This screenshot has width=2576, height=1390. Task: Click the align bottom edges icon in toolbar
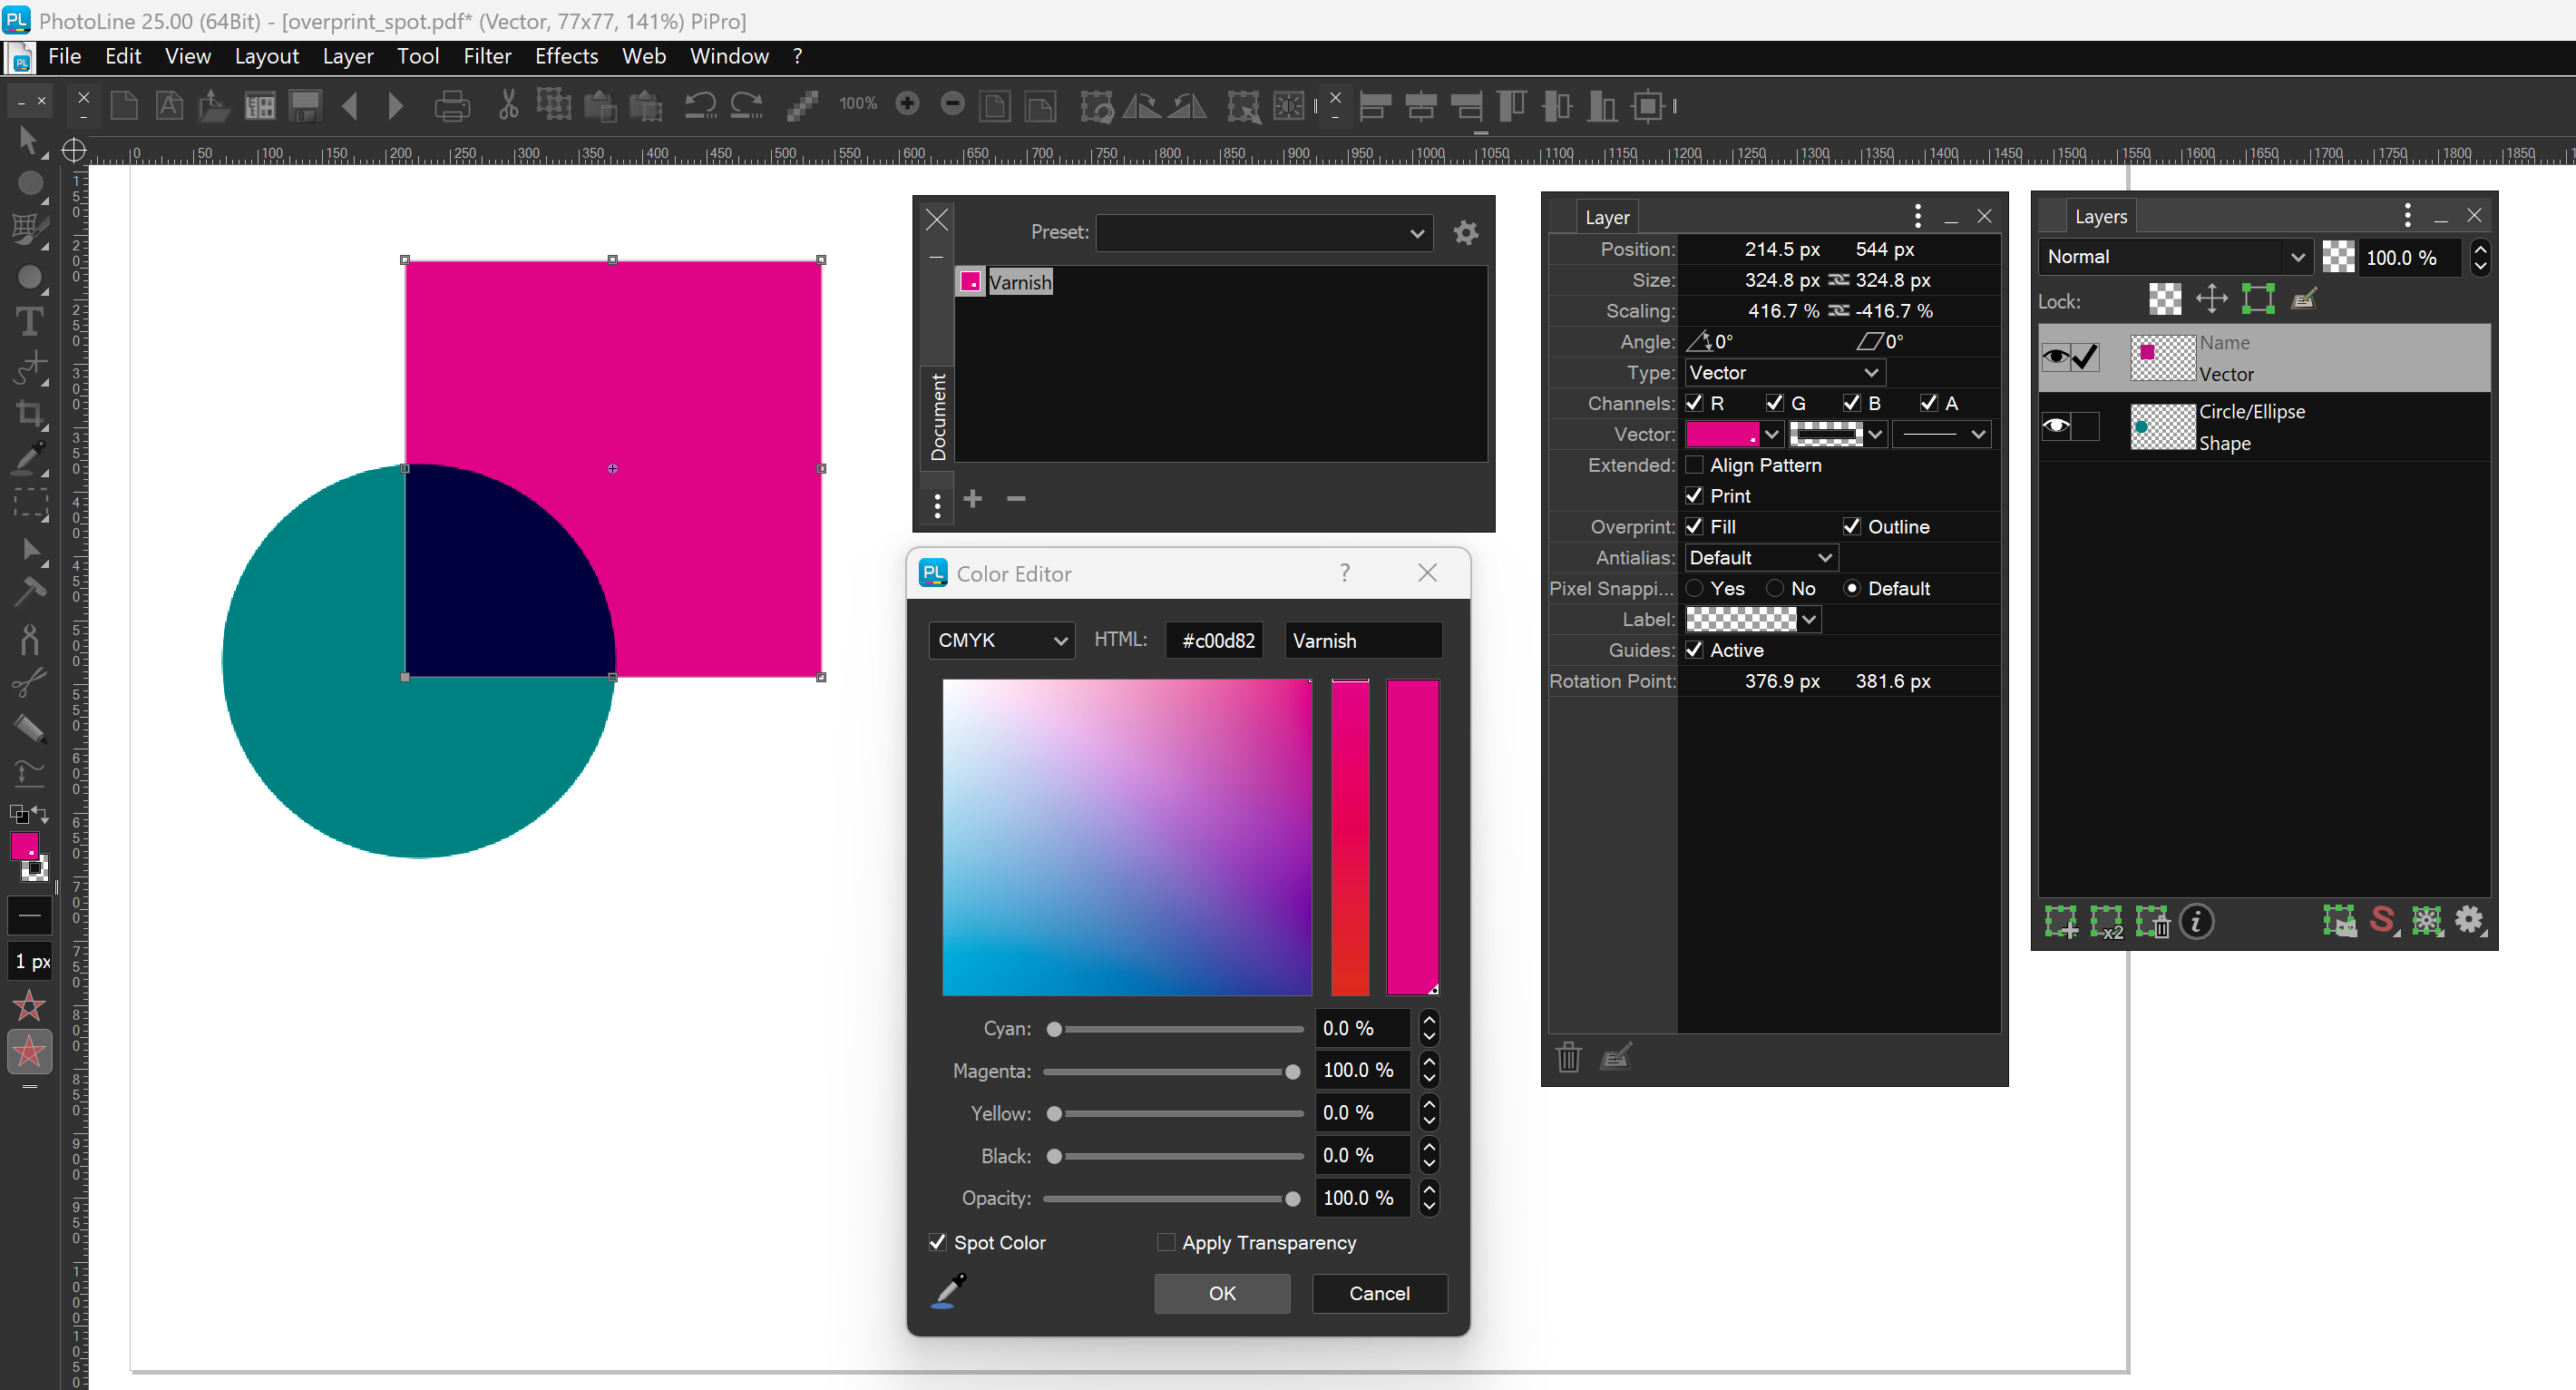(x=1602, y=105)
